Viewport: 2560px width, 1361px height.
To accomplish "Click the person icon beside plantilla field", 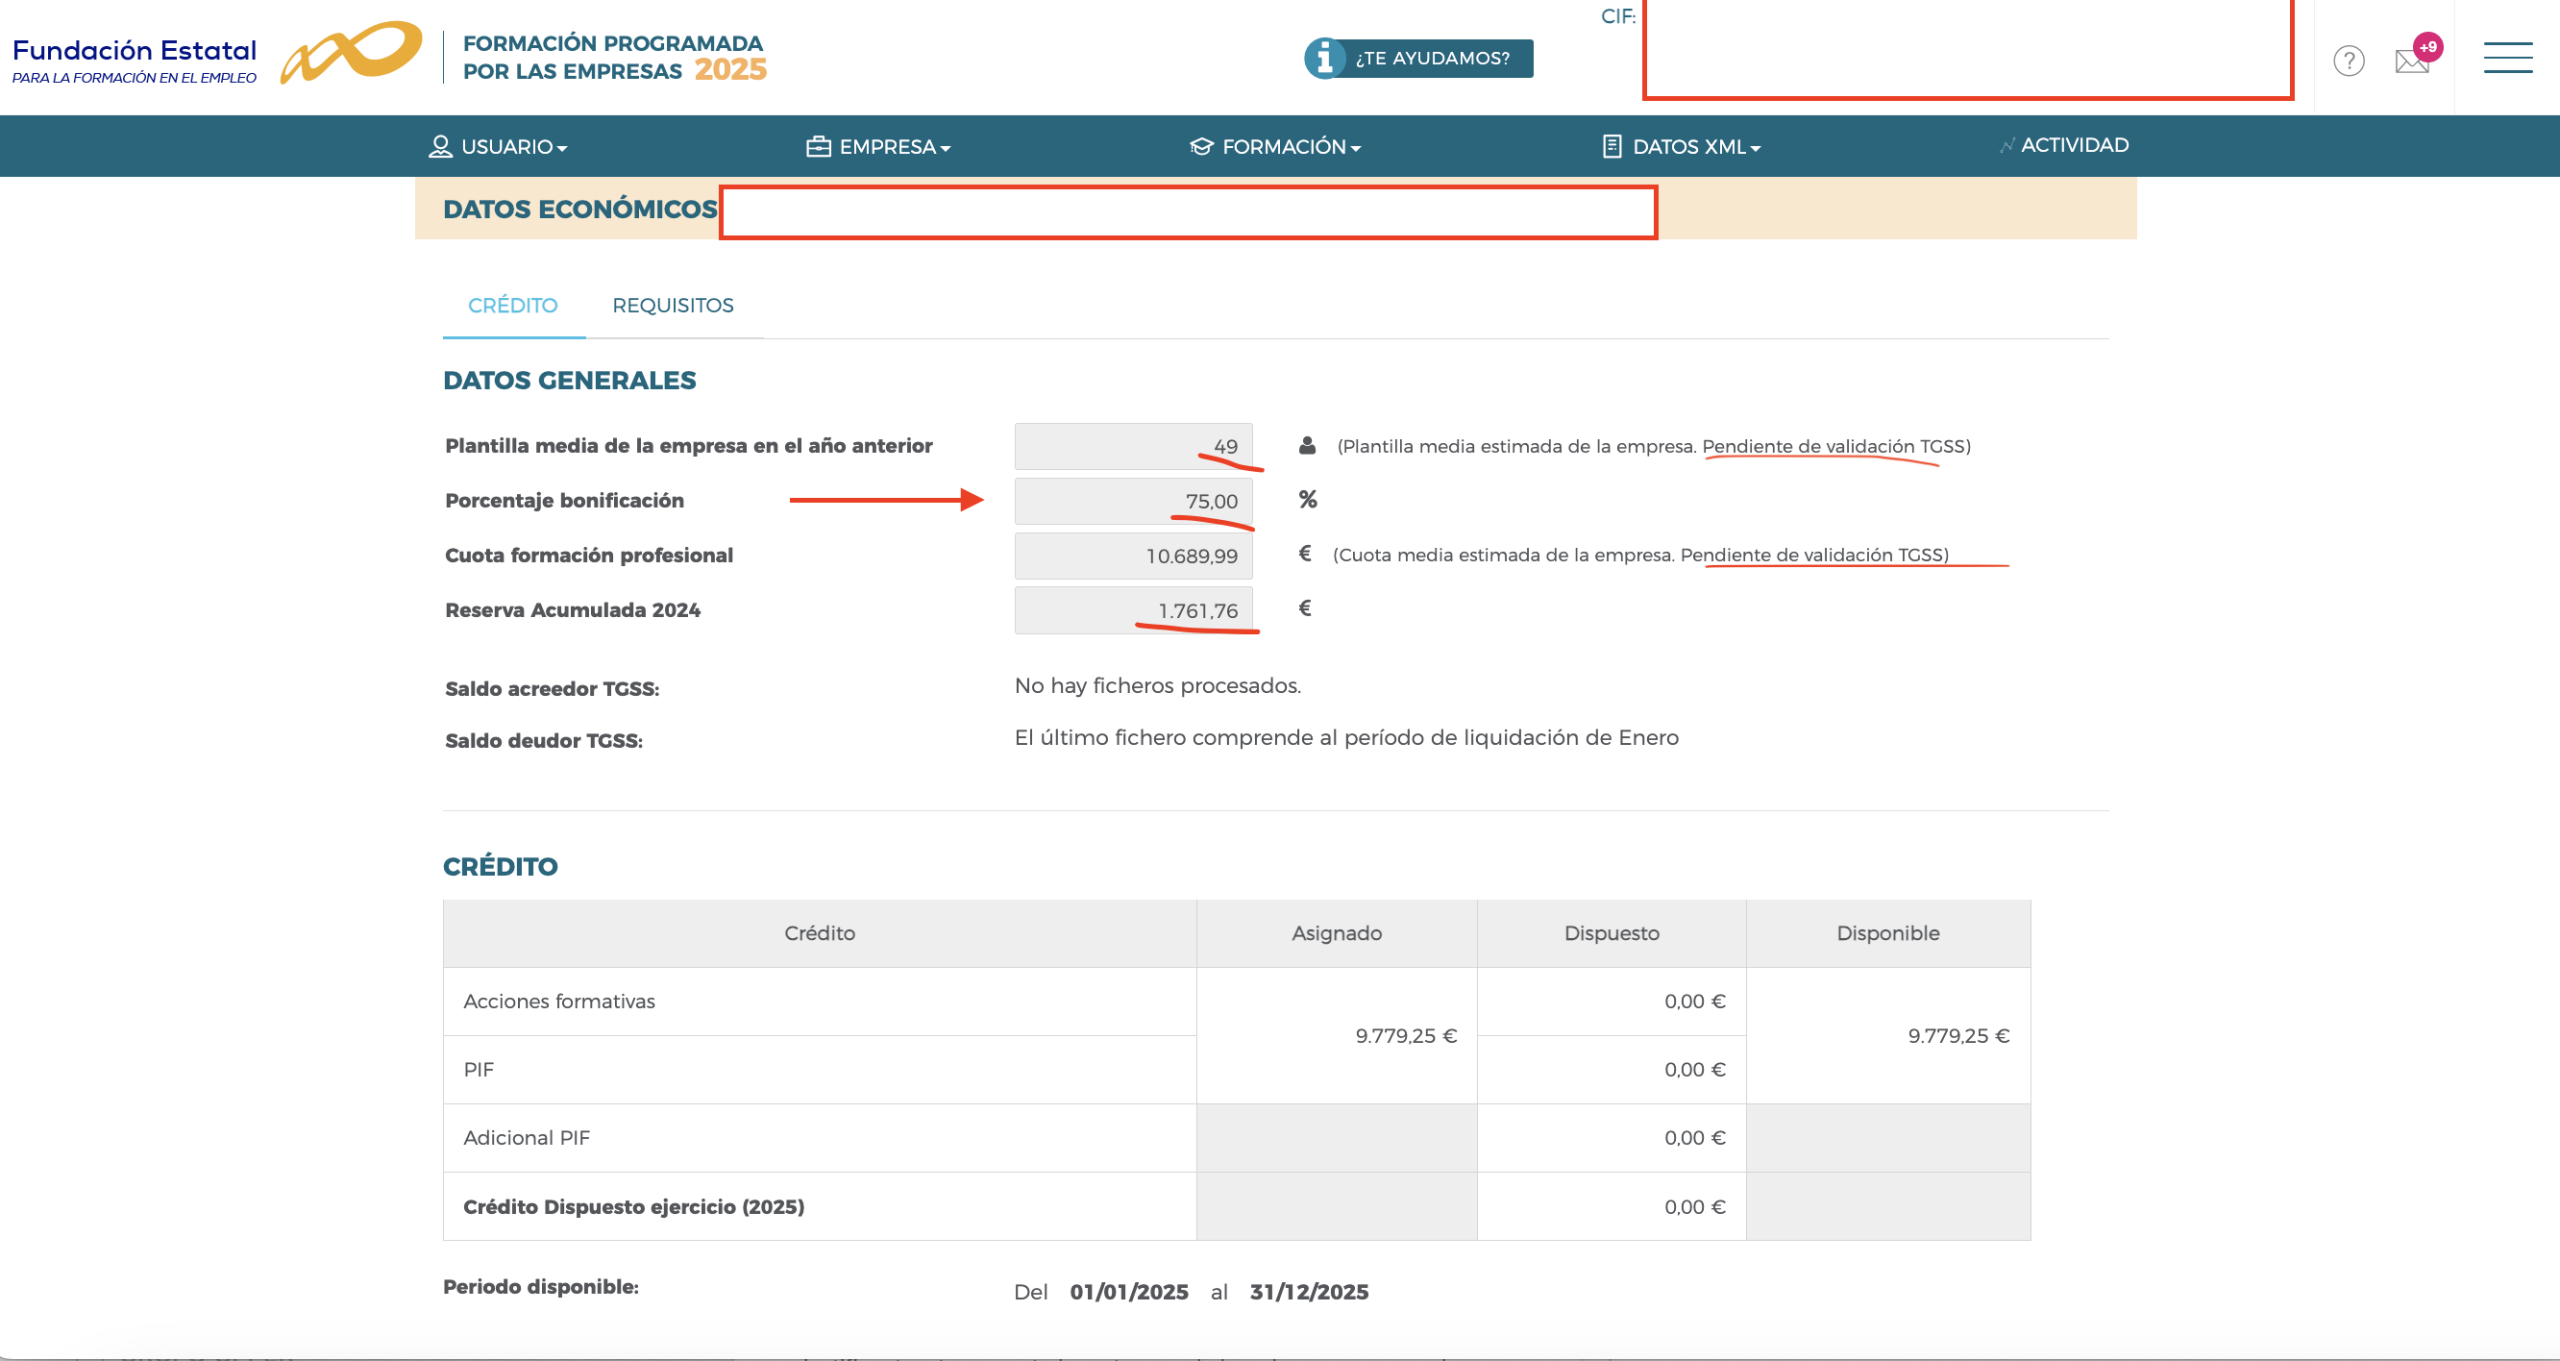I will (x=1307, y=446).
